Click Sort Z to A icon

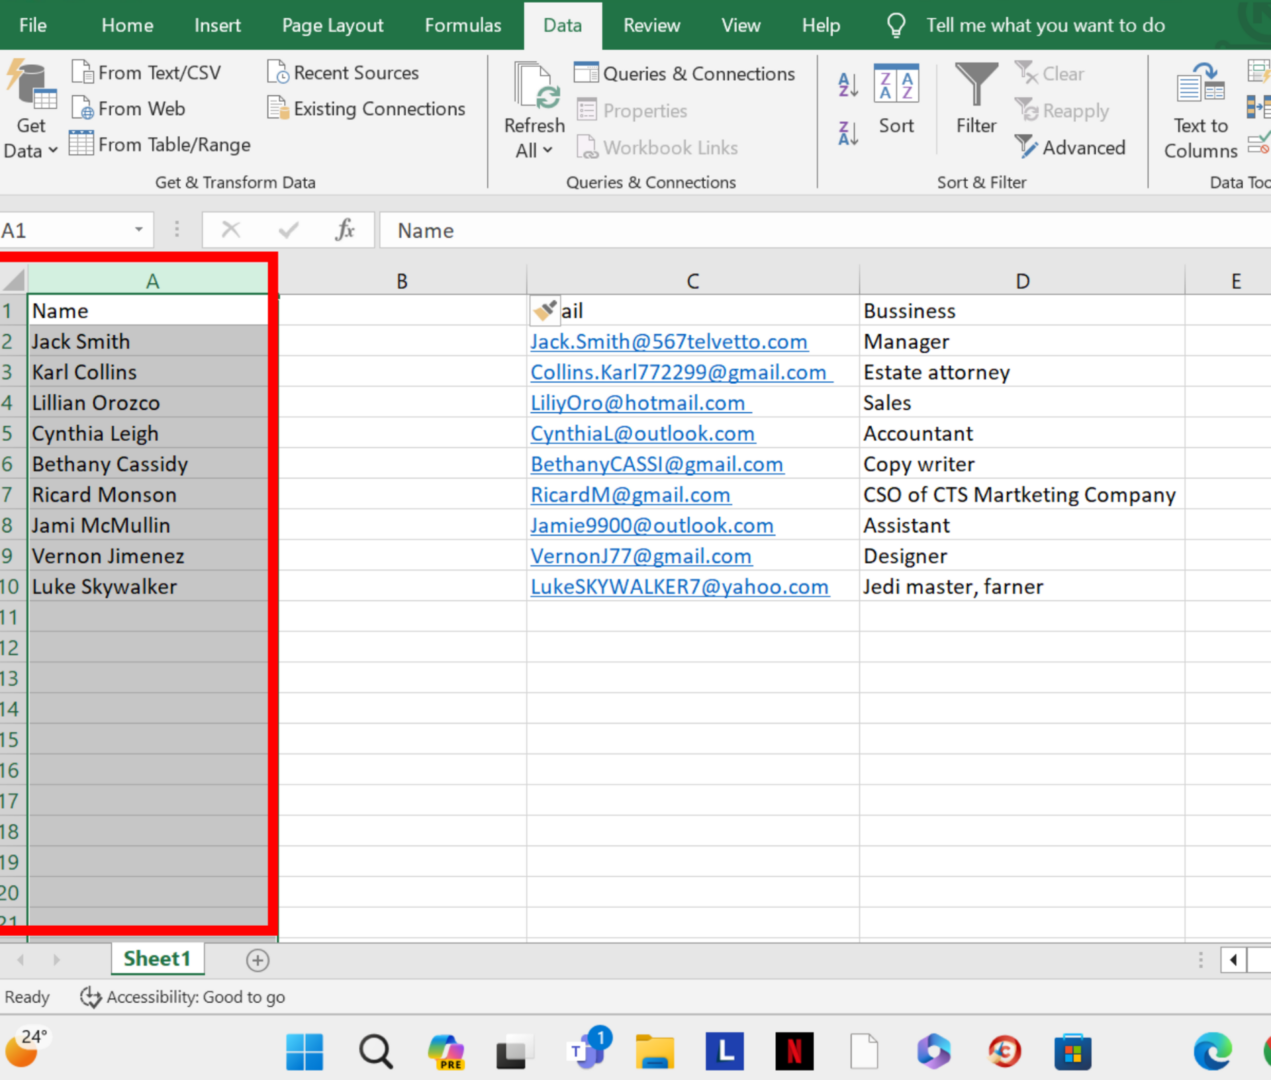point(847,132)
